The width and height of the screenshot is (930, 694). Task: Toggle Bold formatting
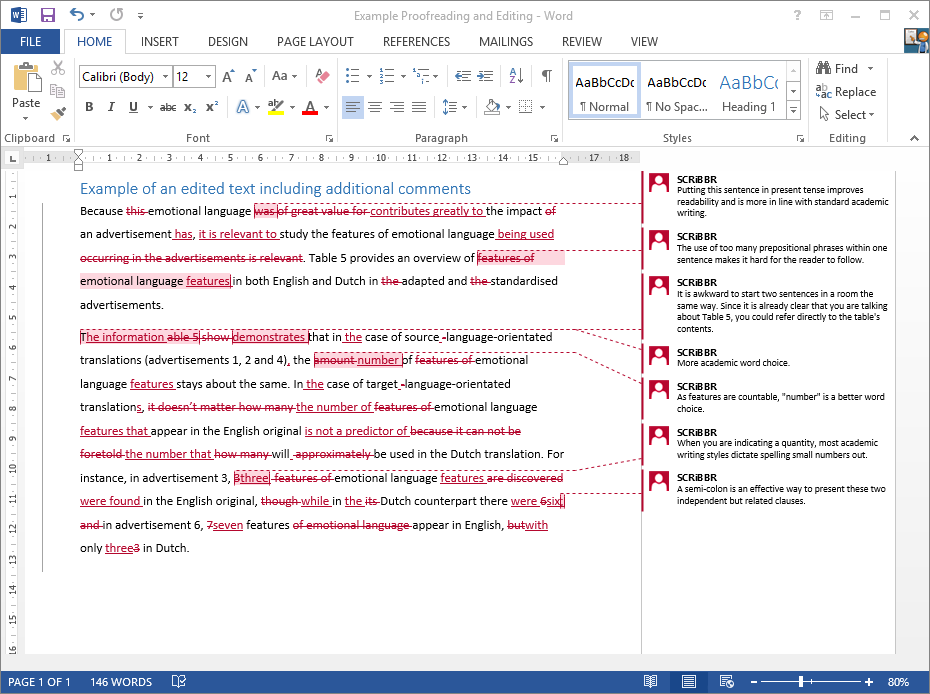click(89, 107)
